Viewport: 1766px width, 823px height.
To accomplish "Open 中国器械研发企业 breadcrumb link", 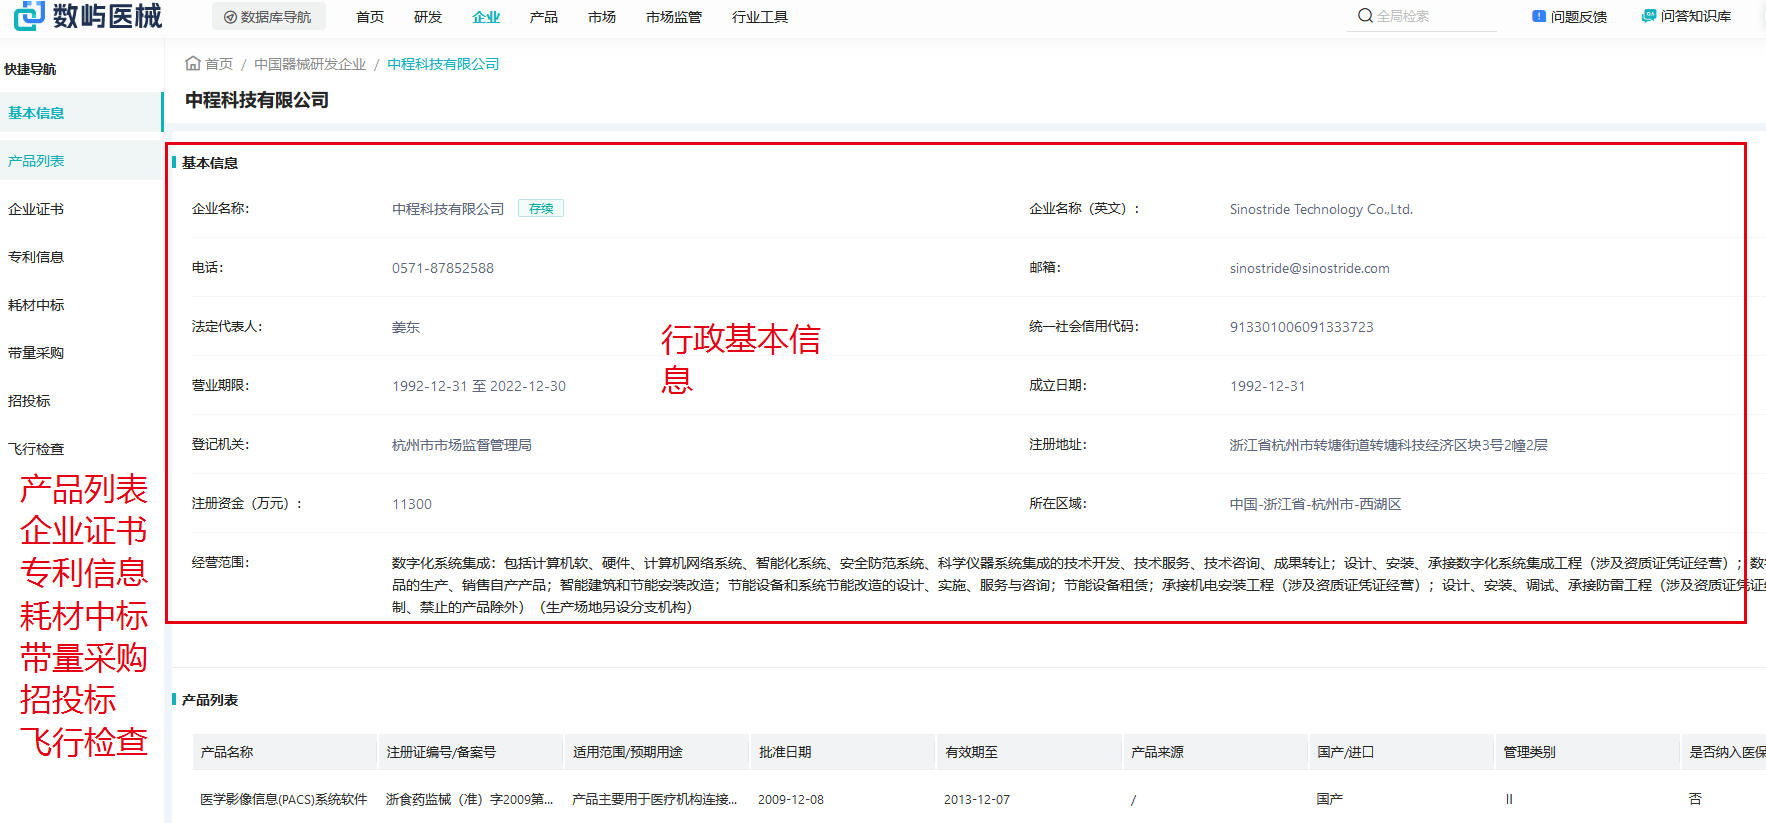I will click(310, 64).
